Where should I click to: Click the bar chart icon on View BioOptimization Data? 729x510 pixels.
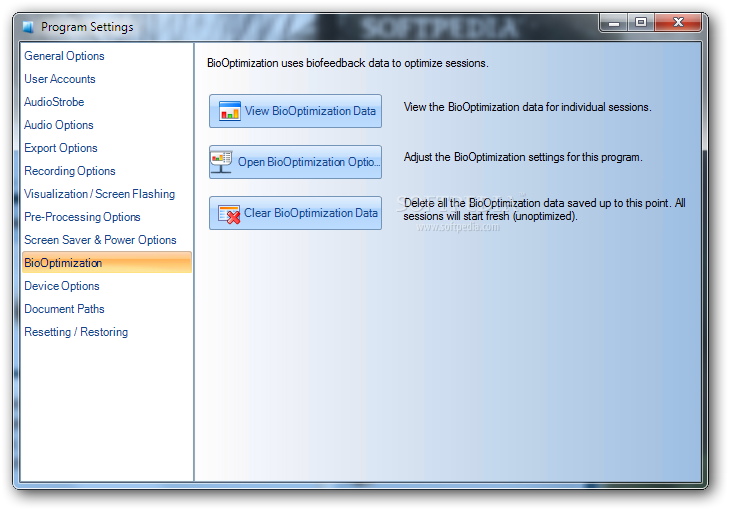(x=229, y=111)
